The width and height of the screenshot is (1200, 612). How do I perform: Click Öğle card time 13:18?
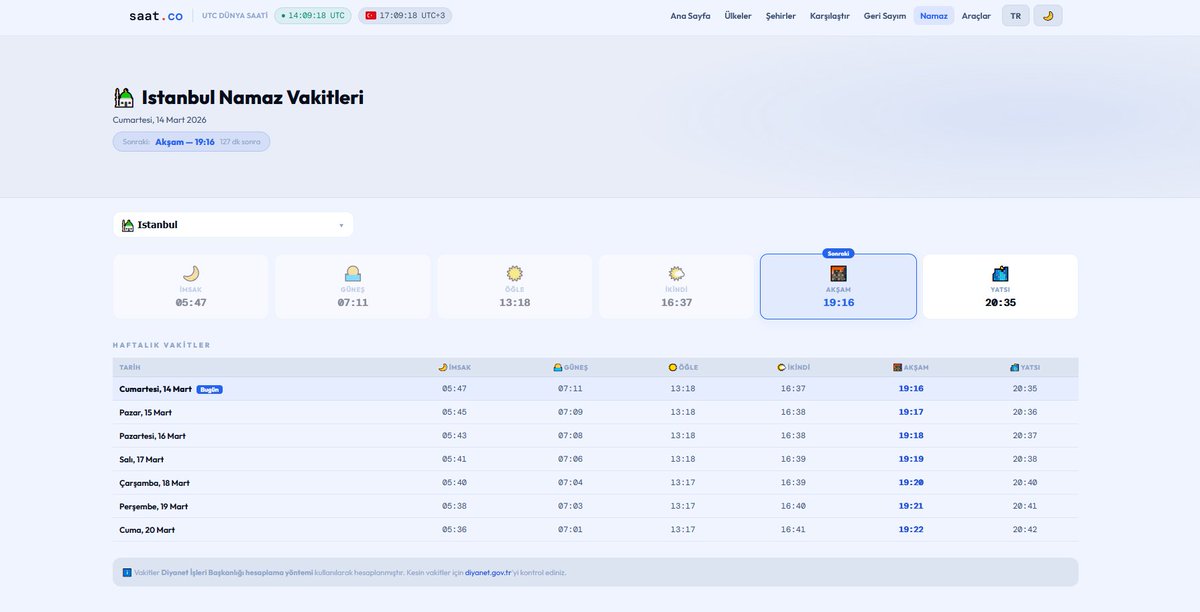pyautogui.click(x=515, y=302)
